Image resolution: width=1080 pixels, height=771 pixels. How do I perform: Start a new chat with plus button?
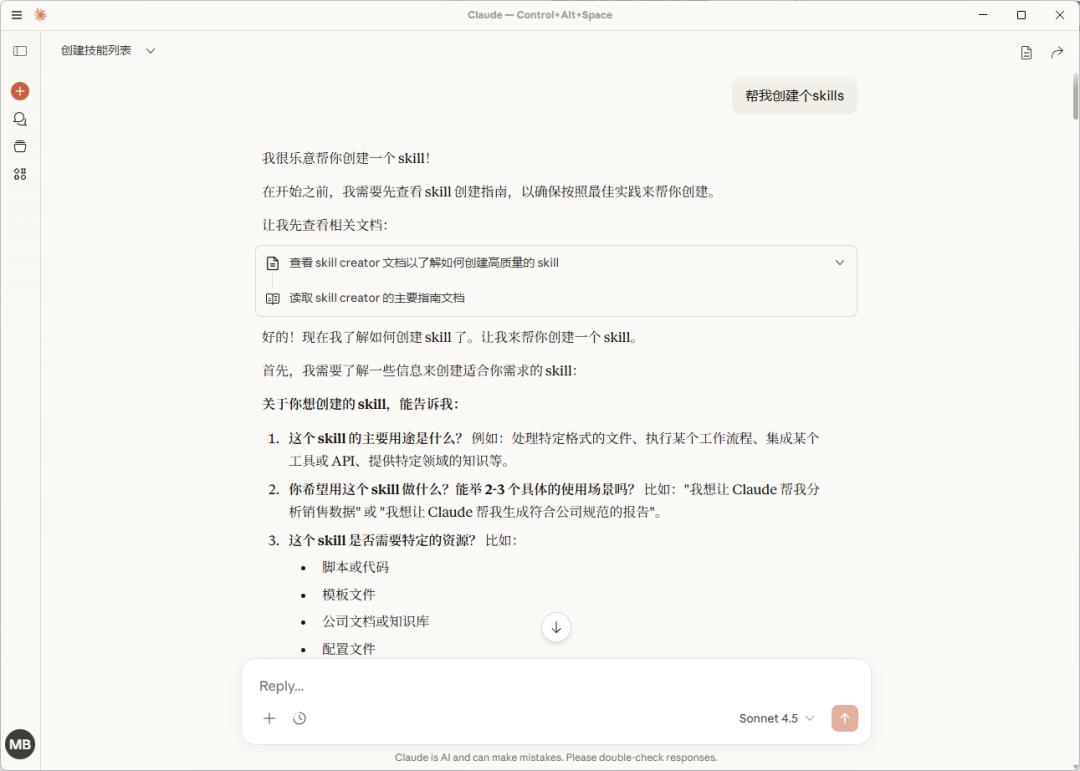click(x=20, y=91)
